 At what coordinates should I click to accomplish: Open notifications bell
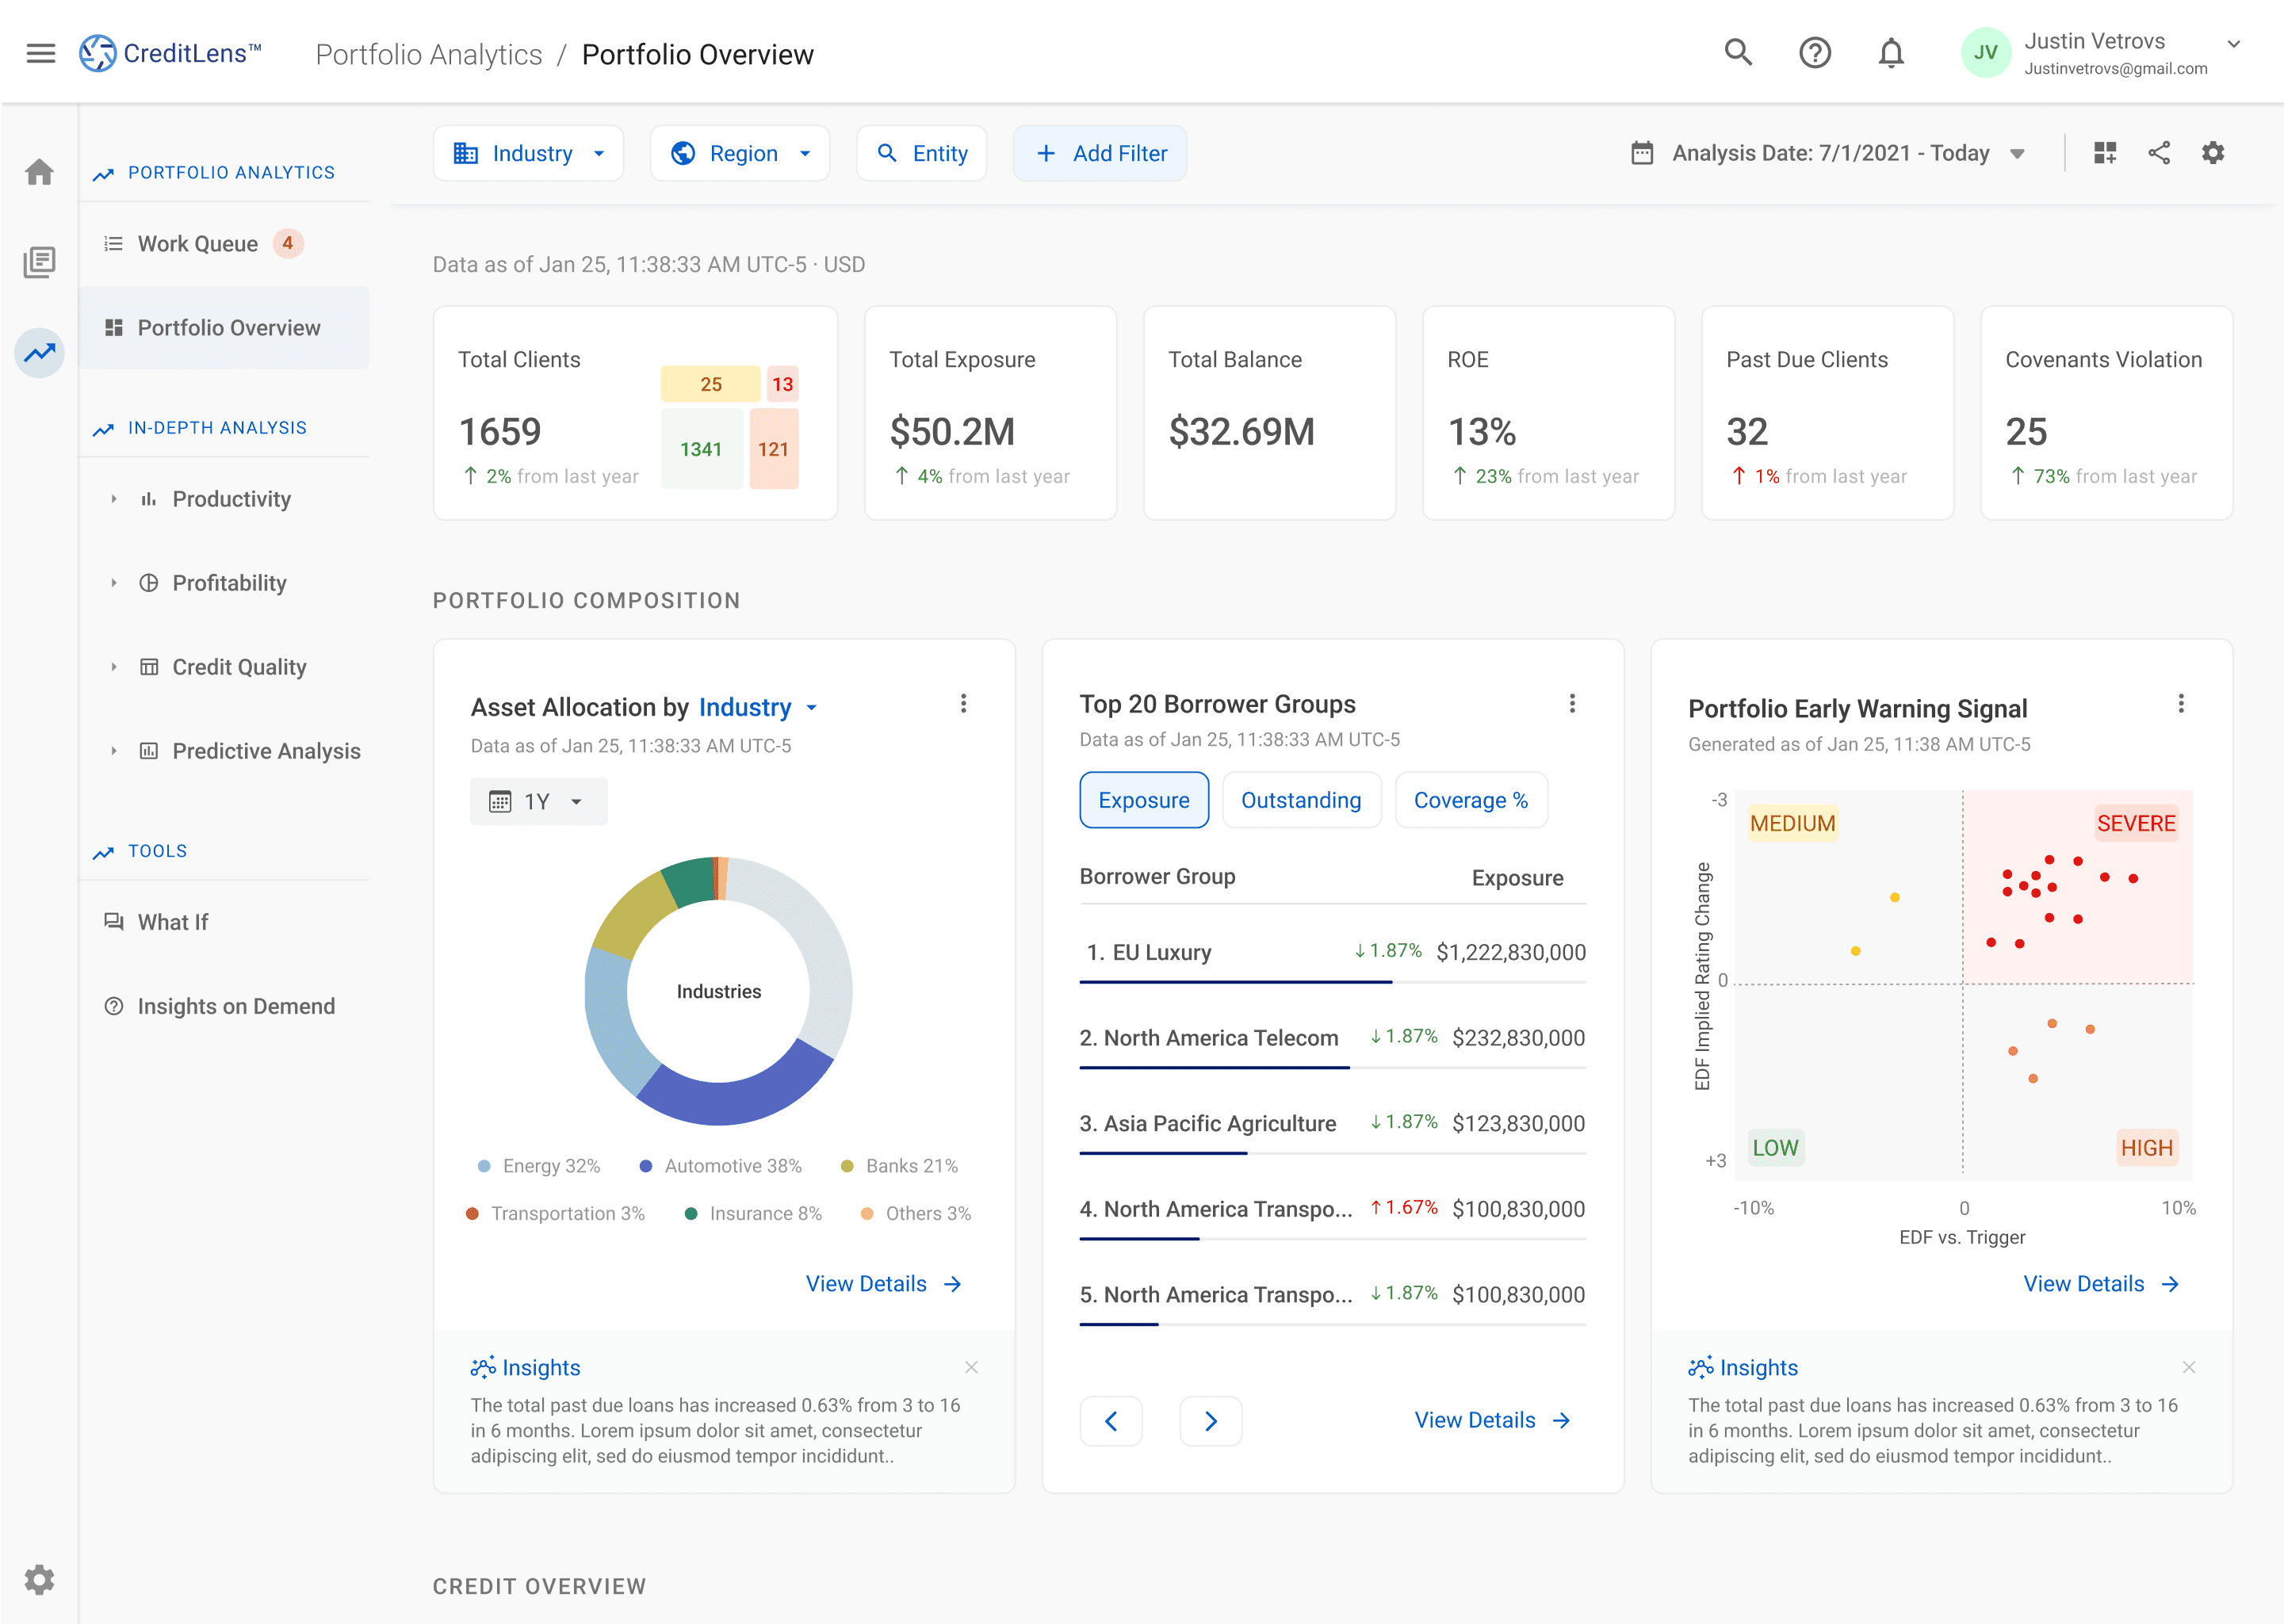tap(1890, 52)
